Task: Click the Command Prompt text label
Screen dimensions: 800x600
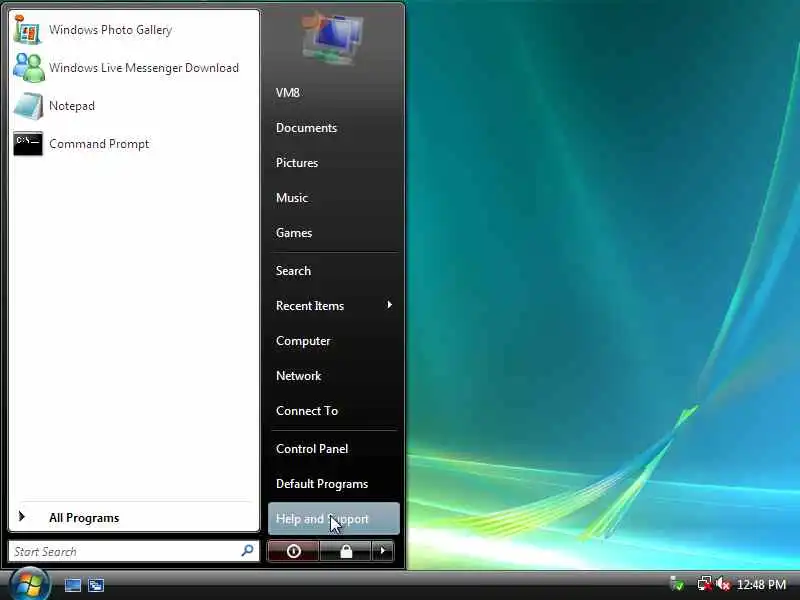Action: tap(99, 144)
